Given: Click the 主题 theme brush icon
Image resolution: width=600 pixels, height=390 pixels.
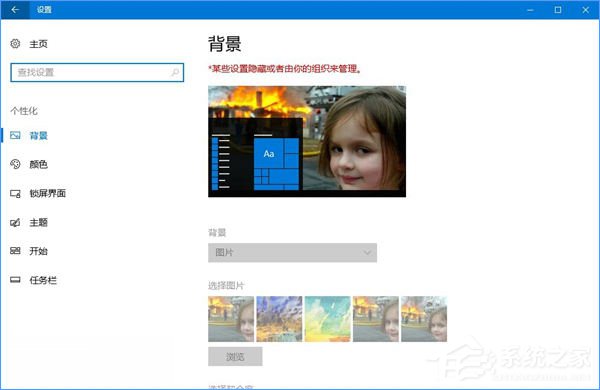Looking at the screenshot, I should 15,222.
